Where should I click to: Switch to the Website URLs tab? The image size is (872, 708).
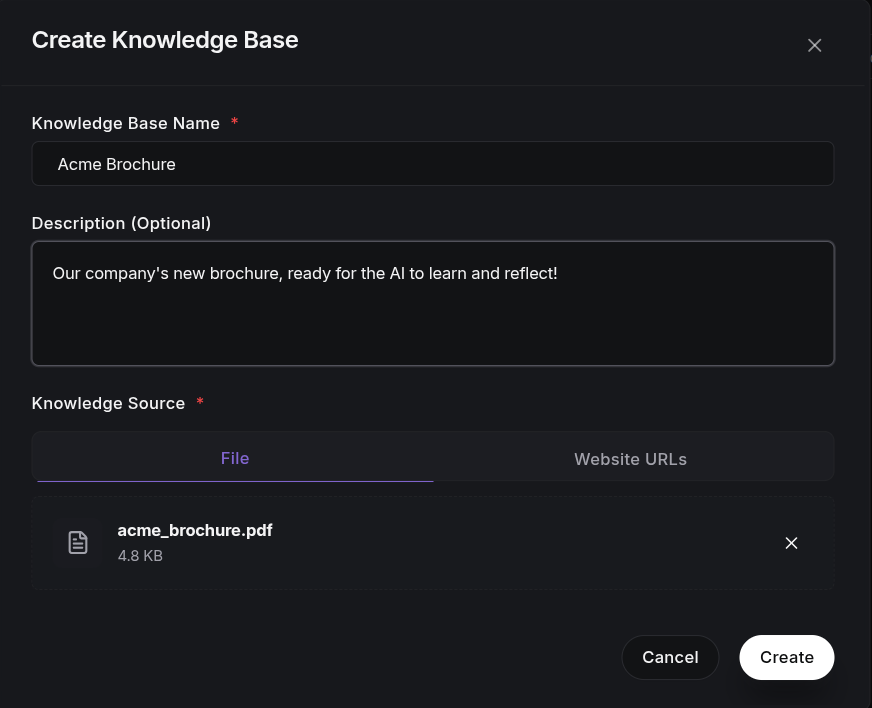[631, 459]
